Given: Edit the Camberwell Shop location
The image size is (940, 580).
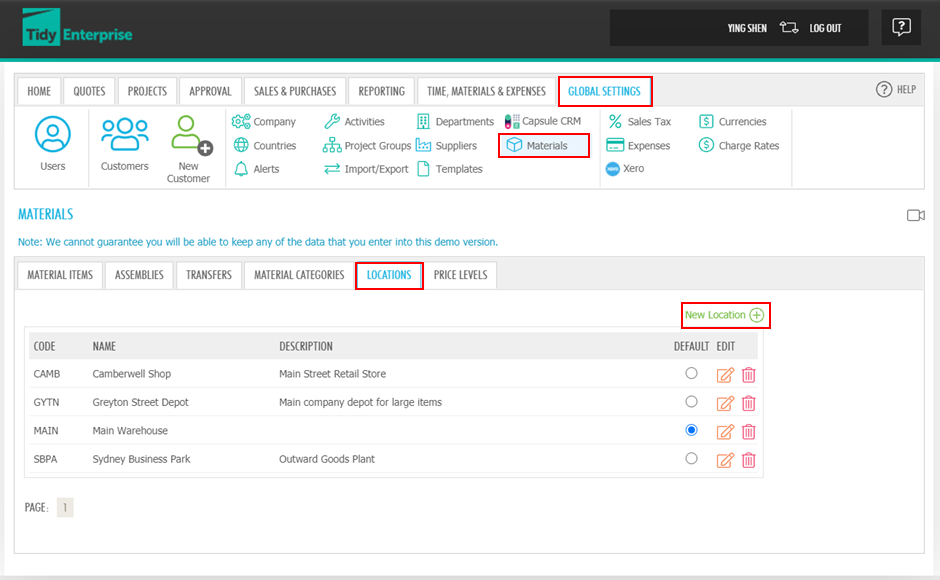Looking at the screenshot, I should click(725, 375).
